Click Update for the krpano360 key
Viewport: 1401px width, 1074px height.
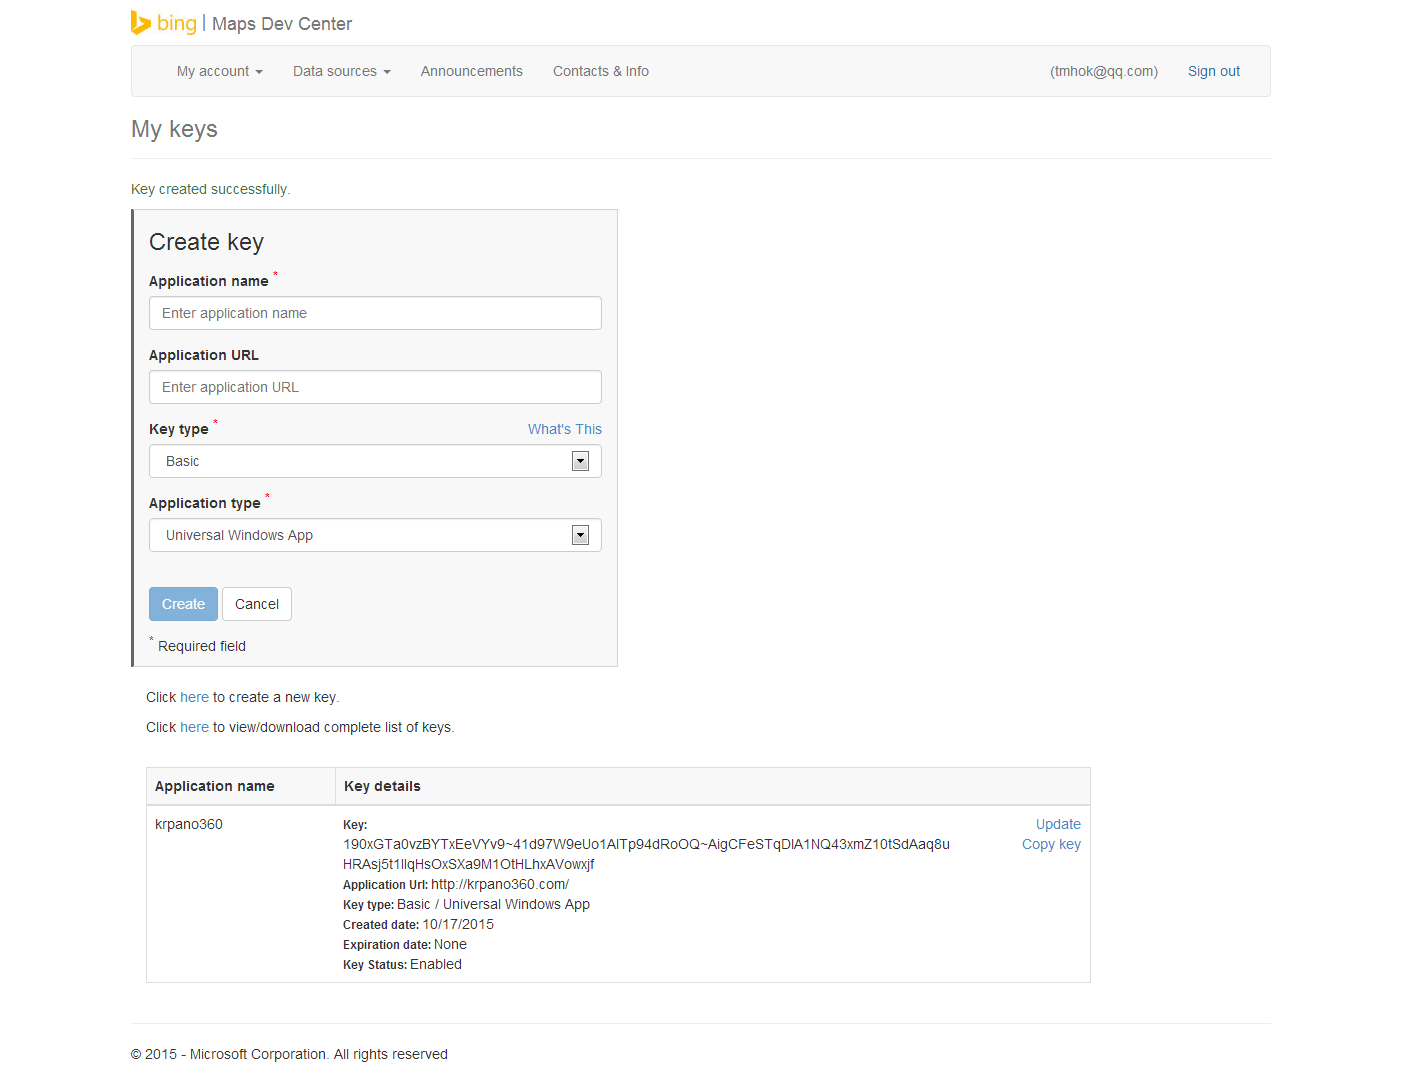pos(1057,824)
